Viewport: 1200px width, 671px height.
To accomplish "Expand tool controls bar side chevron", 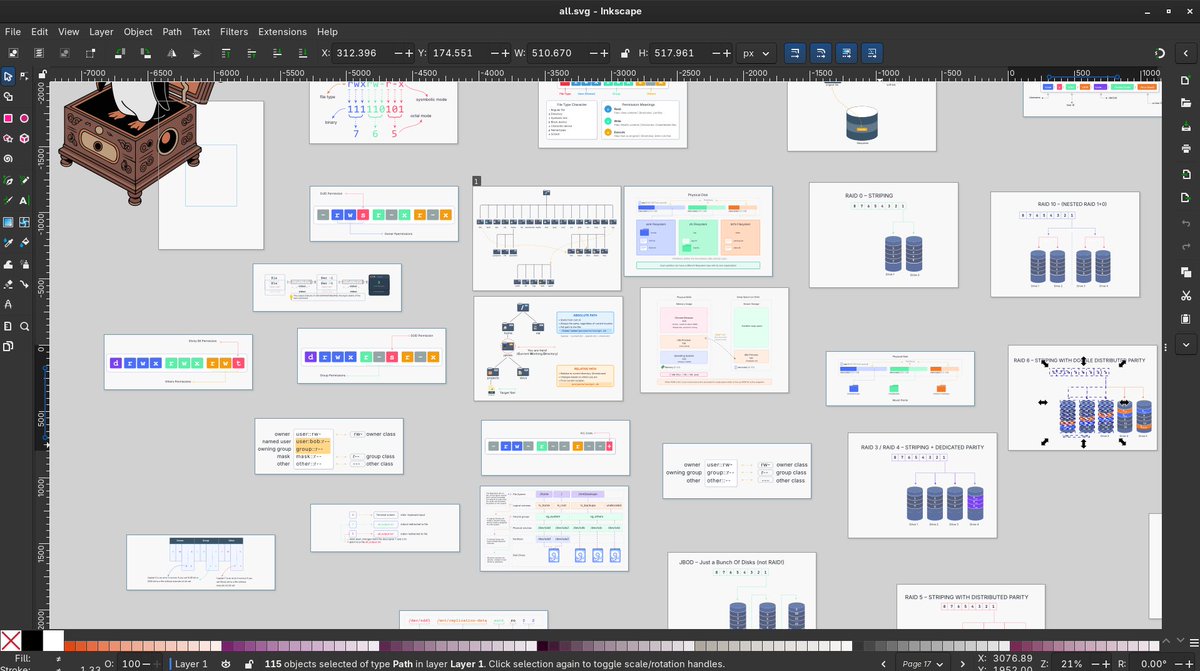I will (x=1185, y=53).
